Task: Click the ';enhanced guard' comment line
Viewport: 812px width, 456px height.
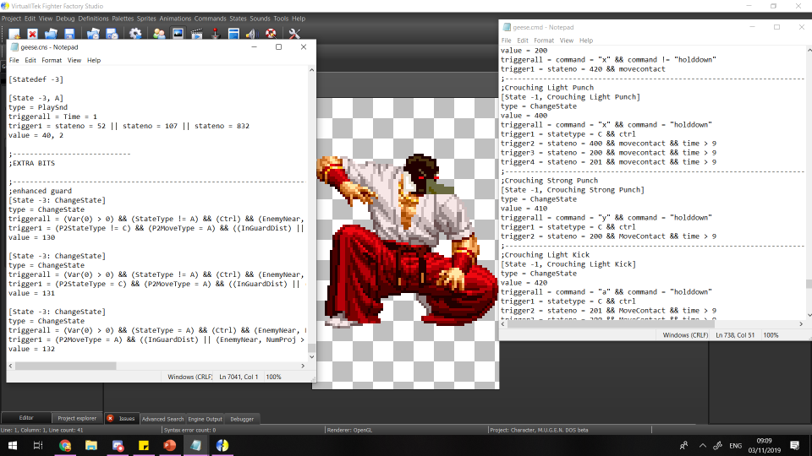Action: point(40,191)
